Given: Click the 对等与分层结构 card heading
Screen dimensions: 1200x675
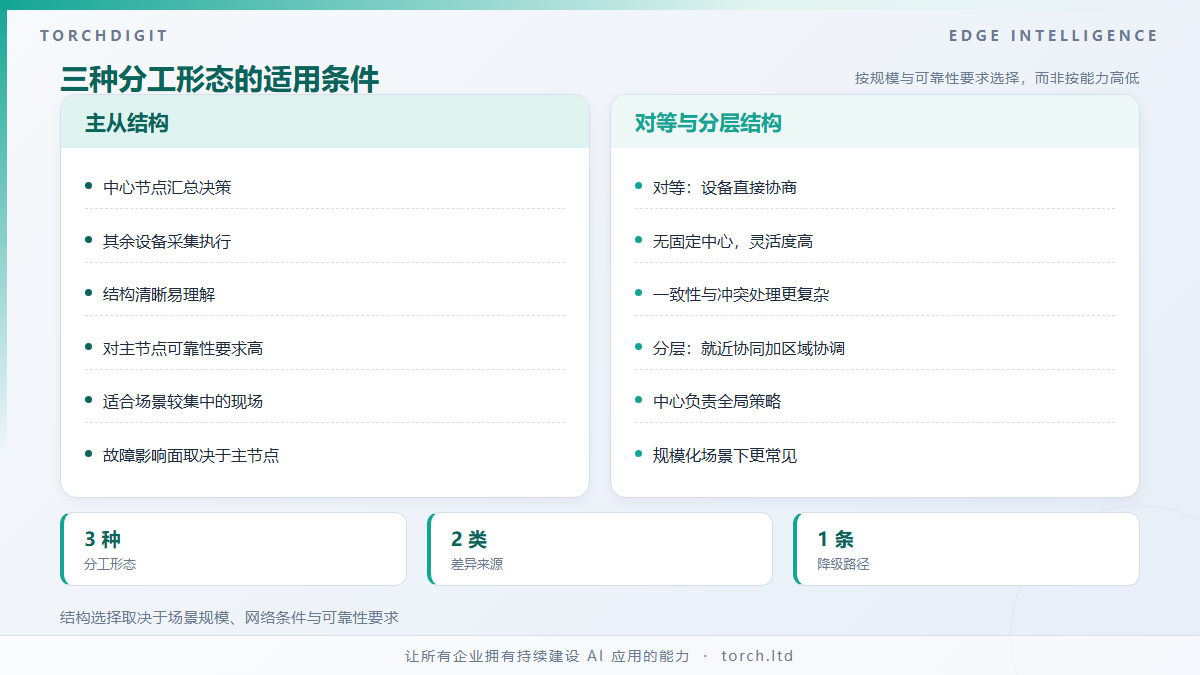Looking at the screenshot, I should pyautogui.click(x=708, y=123).
